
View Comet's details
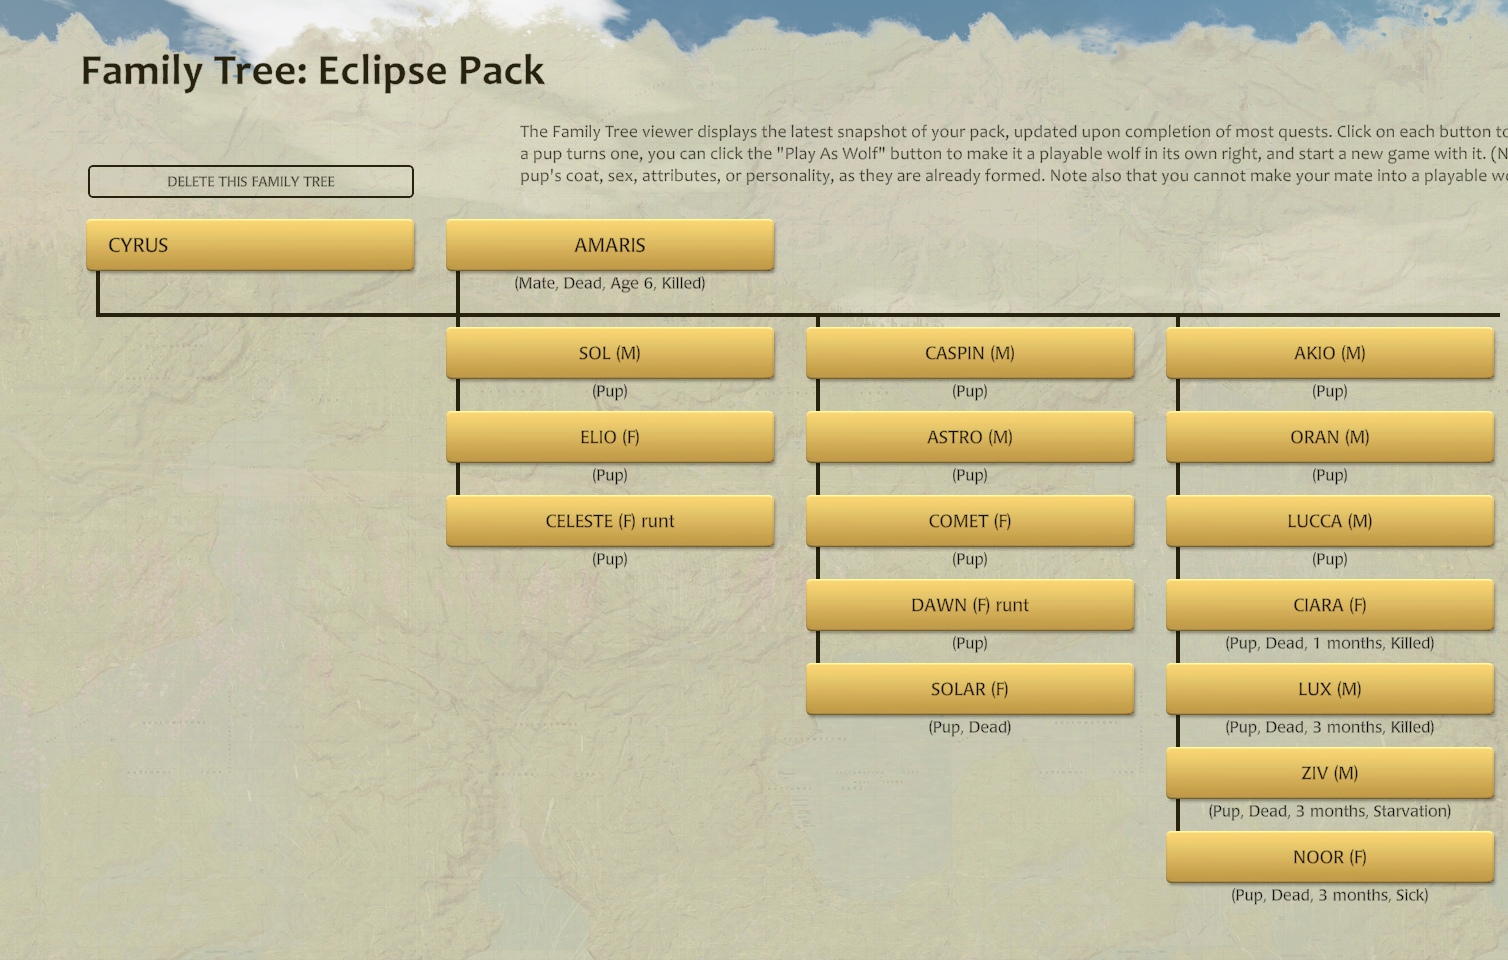tap(969, 520)
